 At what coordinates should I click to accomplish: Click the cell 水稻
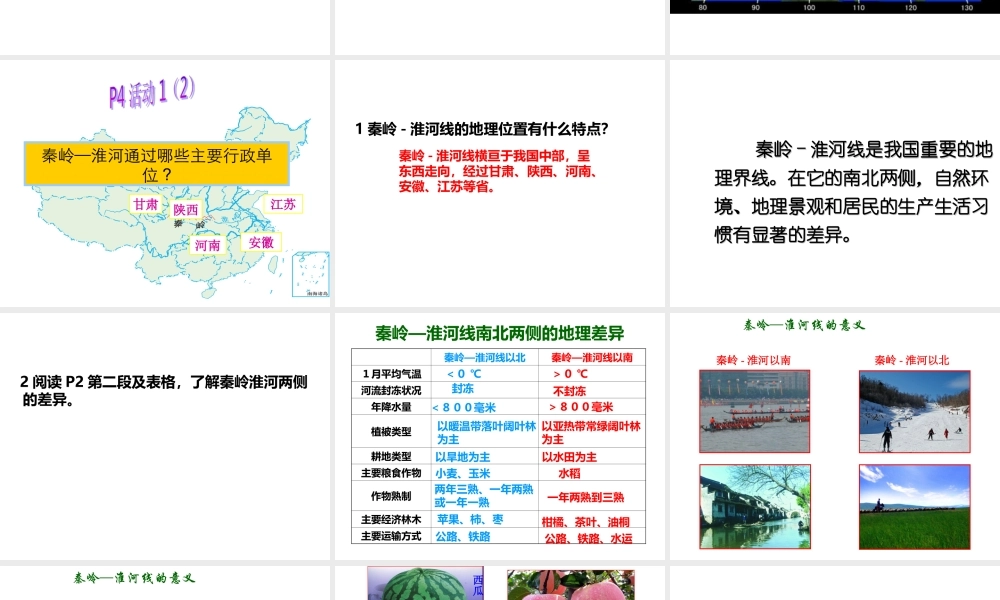tap(569, 474)
